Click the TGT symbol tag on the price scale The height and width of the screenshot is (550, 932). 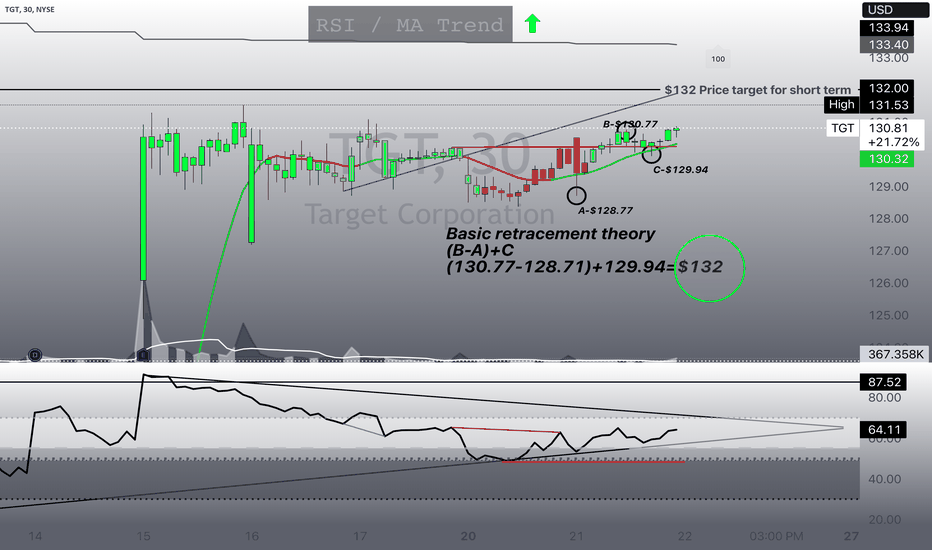842,128
